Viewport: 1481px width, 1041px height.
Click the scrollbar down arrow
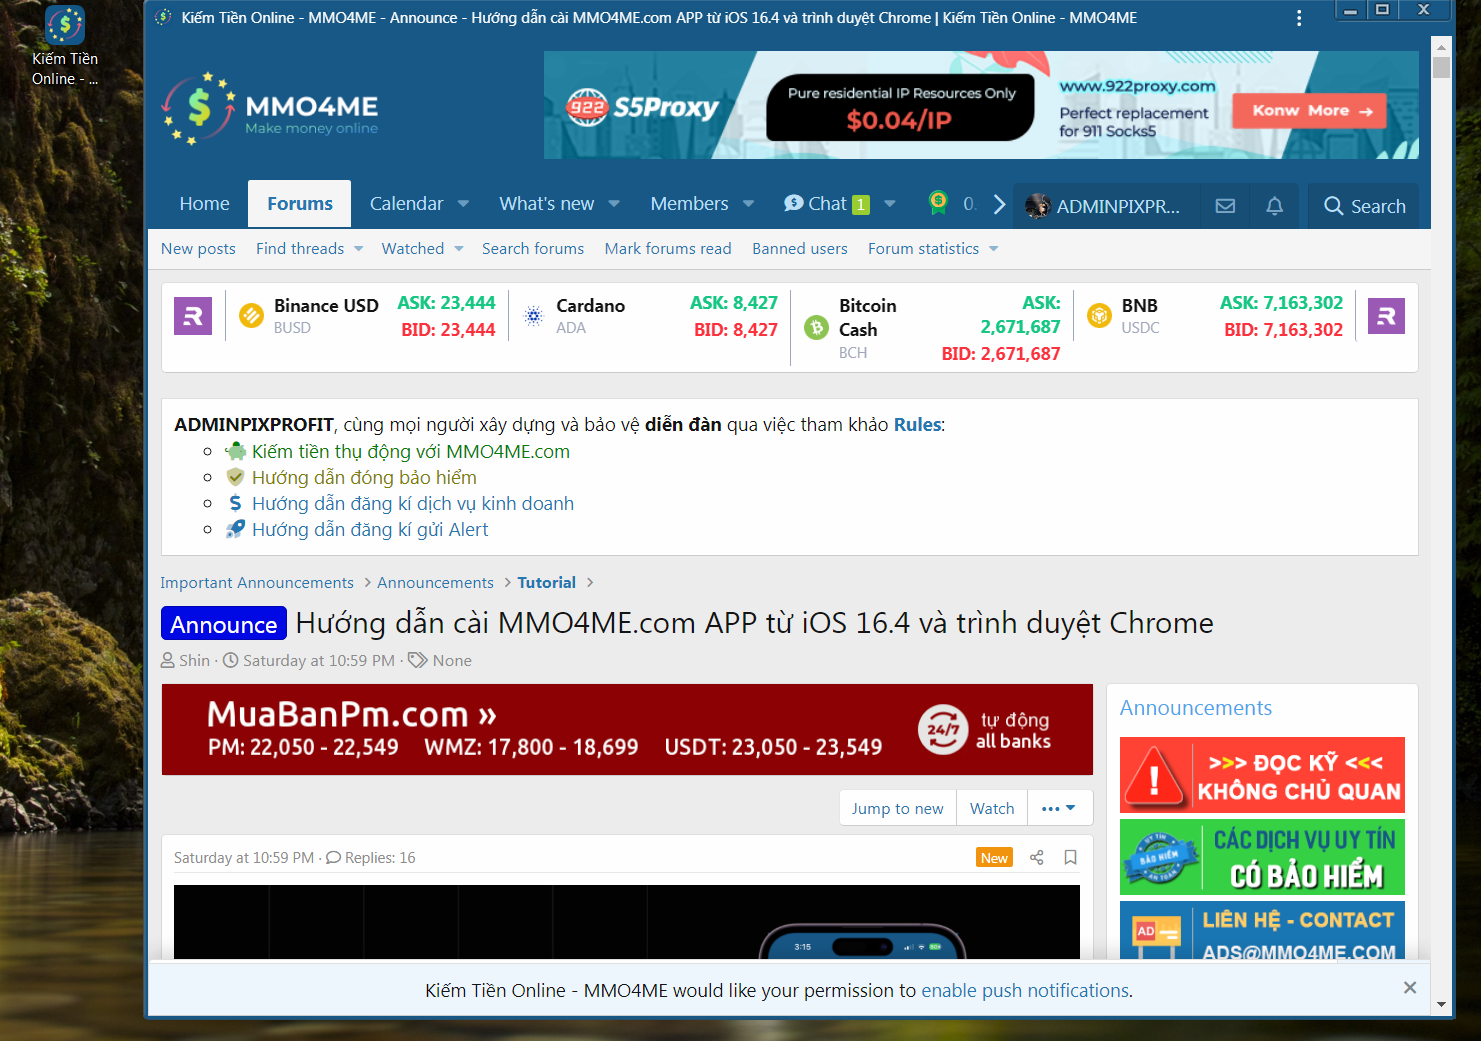click(1441, 1004)
